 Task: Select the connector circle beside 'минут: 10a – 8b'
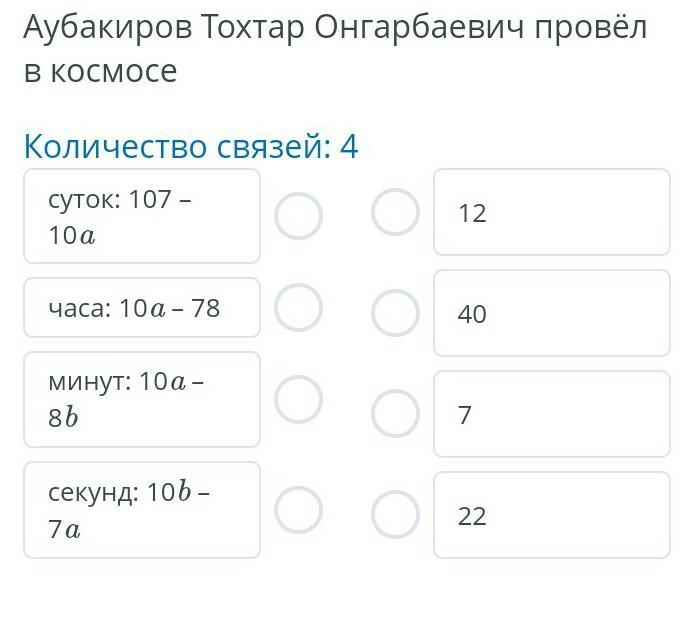click(x=298, y=400)
